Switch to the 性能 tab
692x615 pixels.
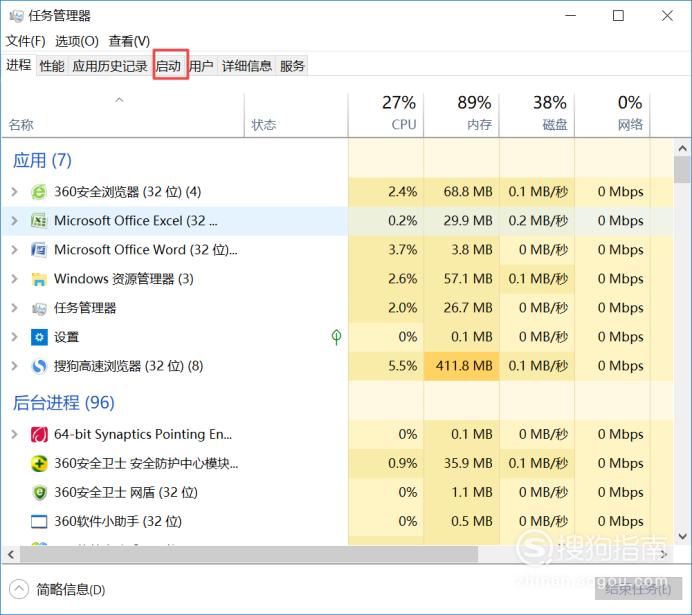point(52,66)
